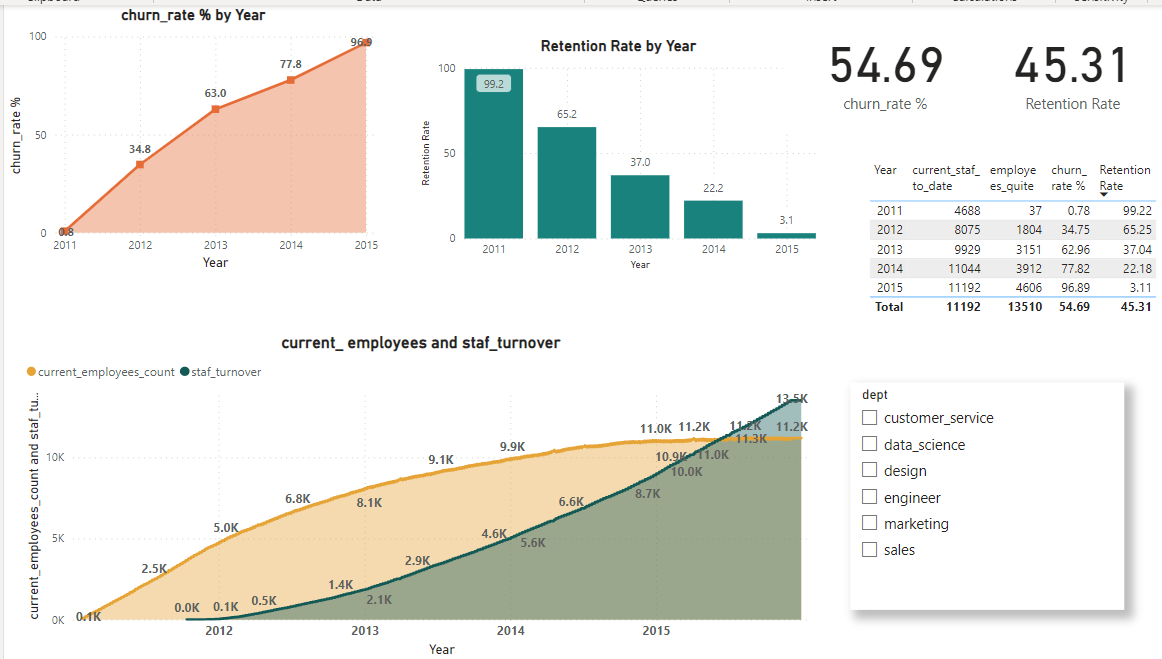Toggle the sales department checkbox
Viewport: 1162px width, 659px height.
(869, 549)
